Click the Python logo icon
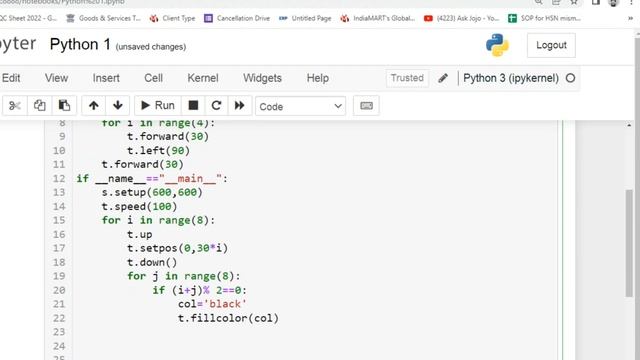This screenshot has width=640, height=360. (x=497, y=45)
